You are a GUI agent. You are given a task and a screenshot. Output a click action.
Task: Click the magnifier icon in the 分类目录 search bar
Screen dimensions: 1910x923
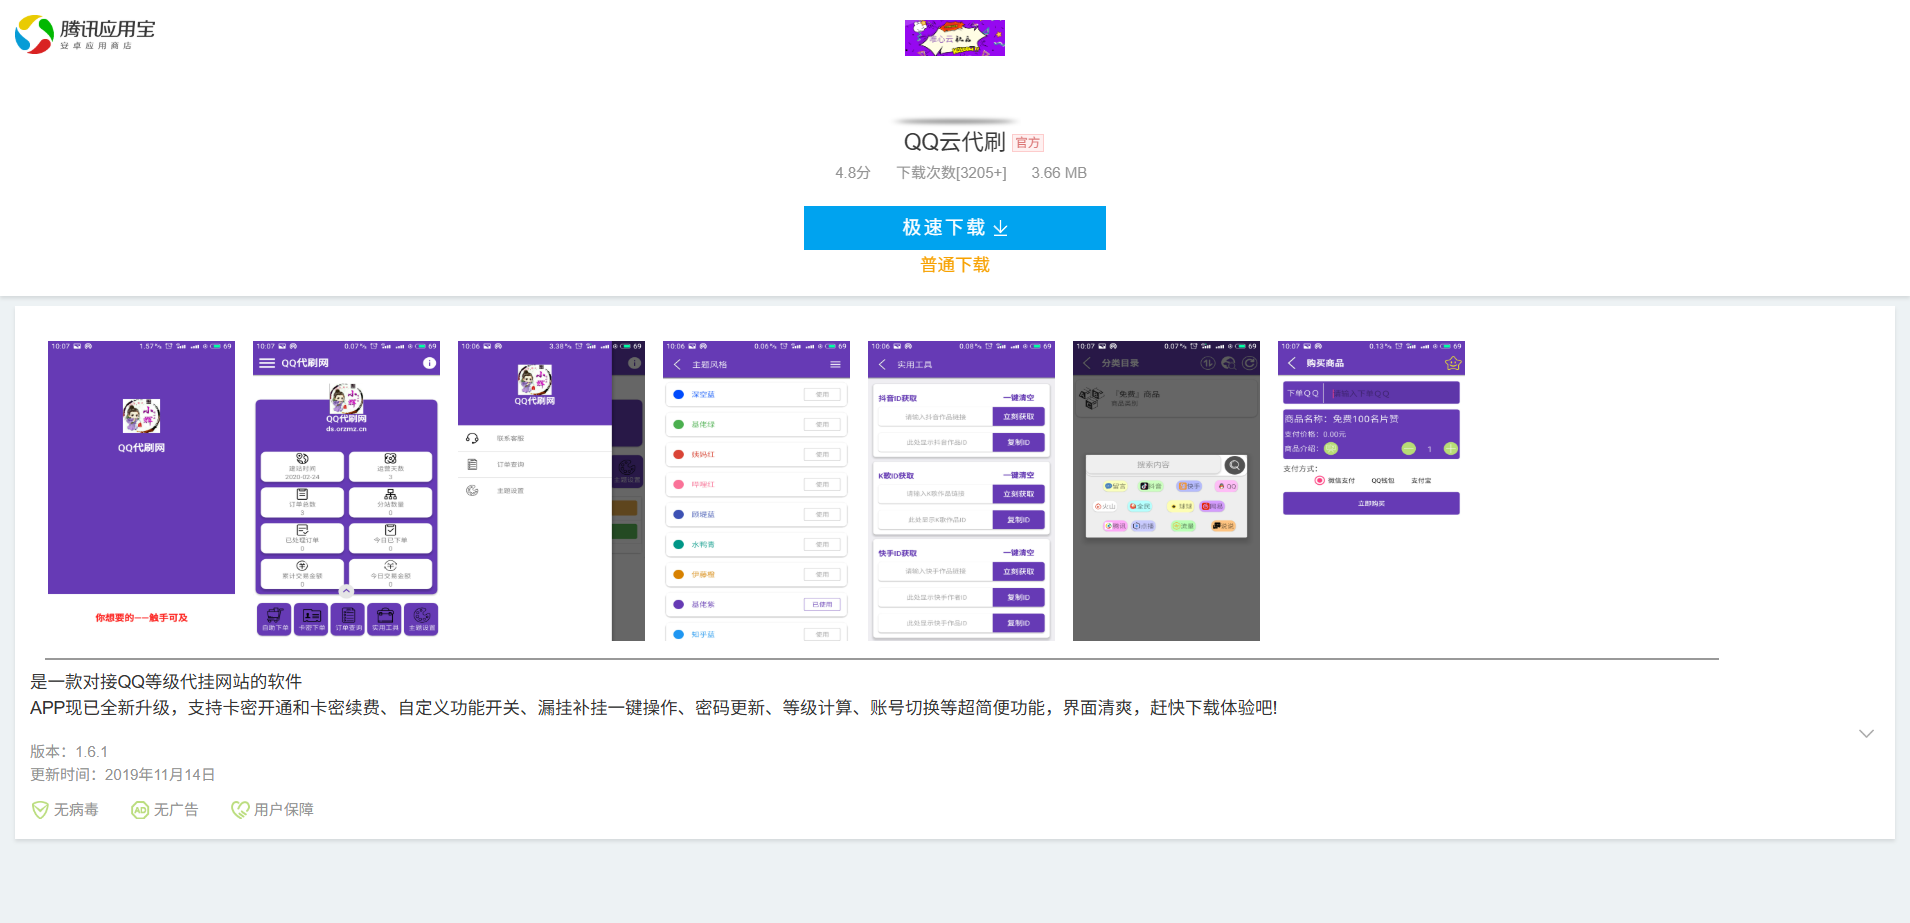[1234, 464]
